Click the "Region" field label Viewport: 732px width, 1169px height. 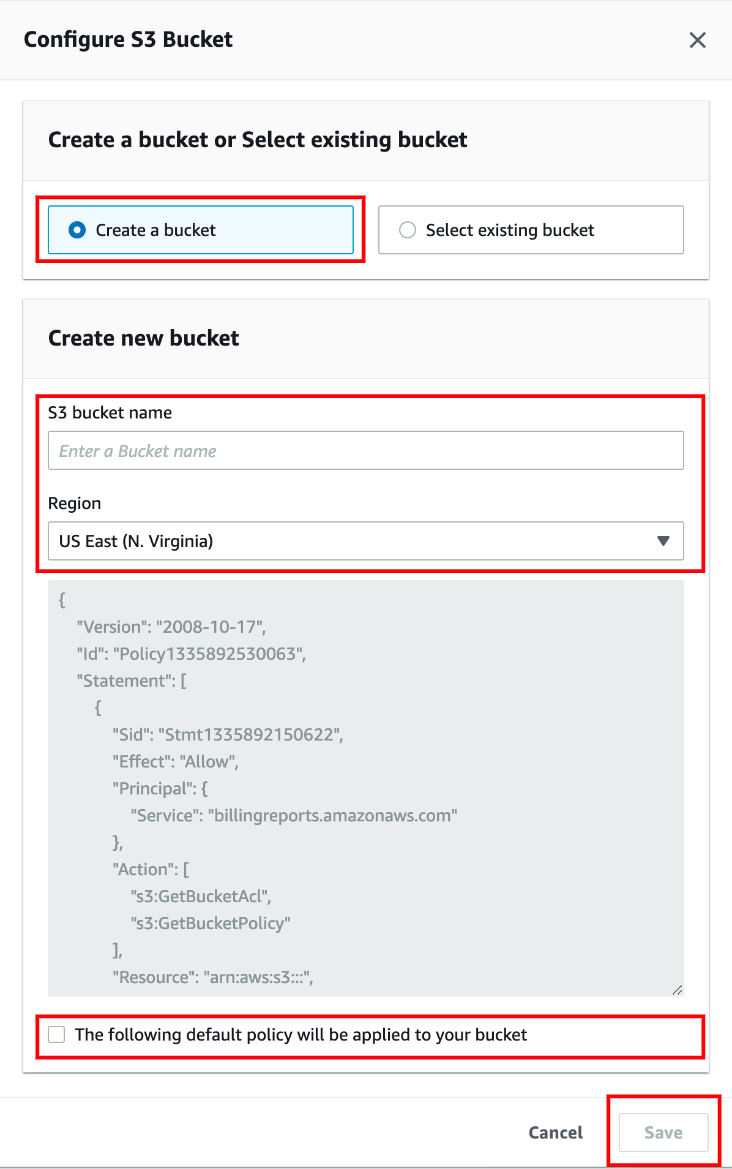(75, 504)
